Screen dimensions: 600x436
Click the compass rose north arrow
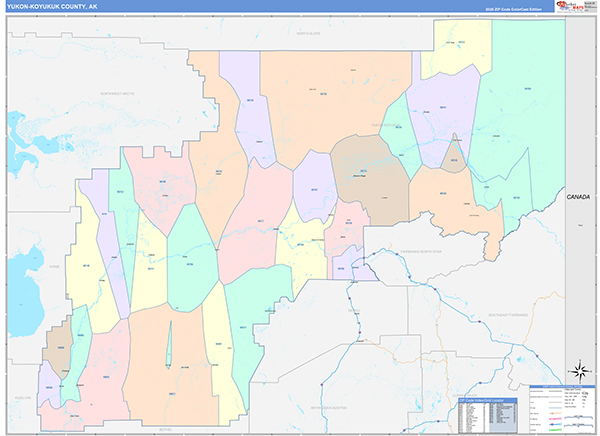pos(580,371)
